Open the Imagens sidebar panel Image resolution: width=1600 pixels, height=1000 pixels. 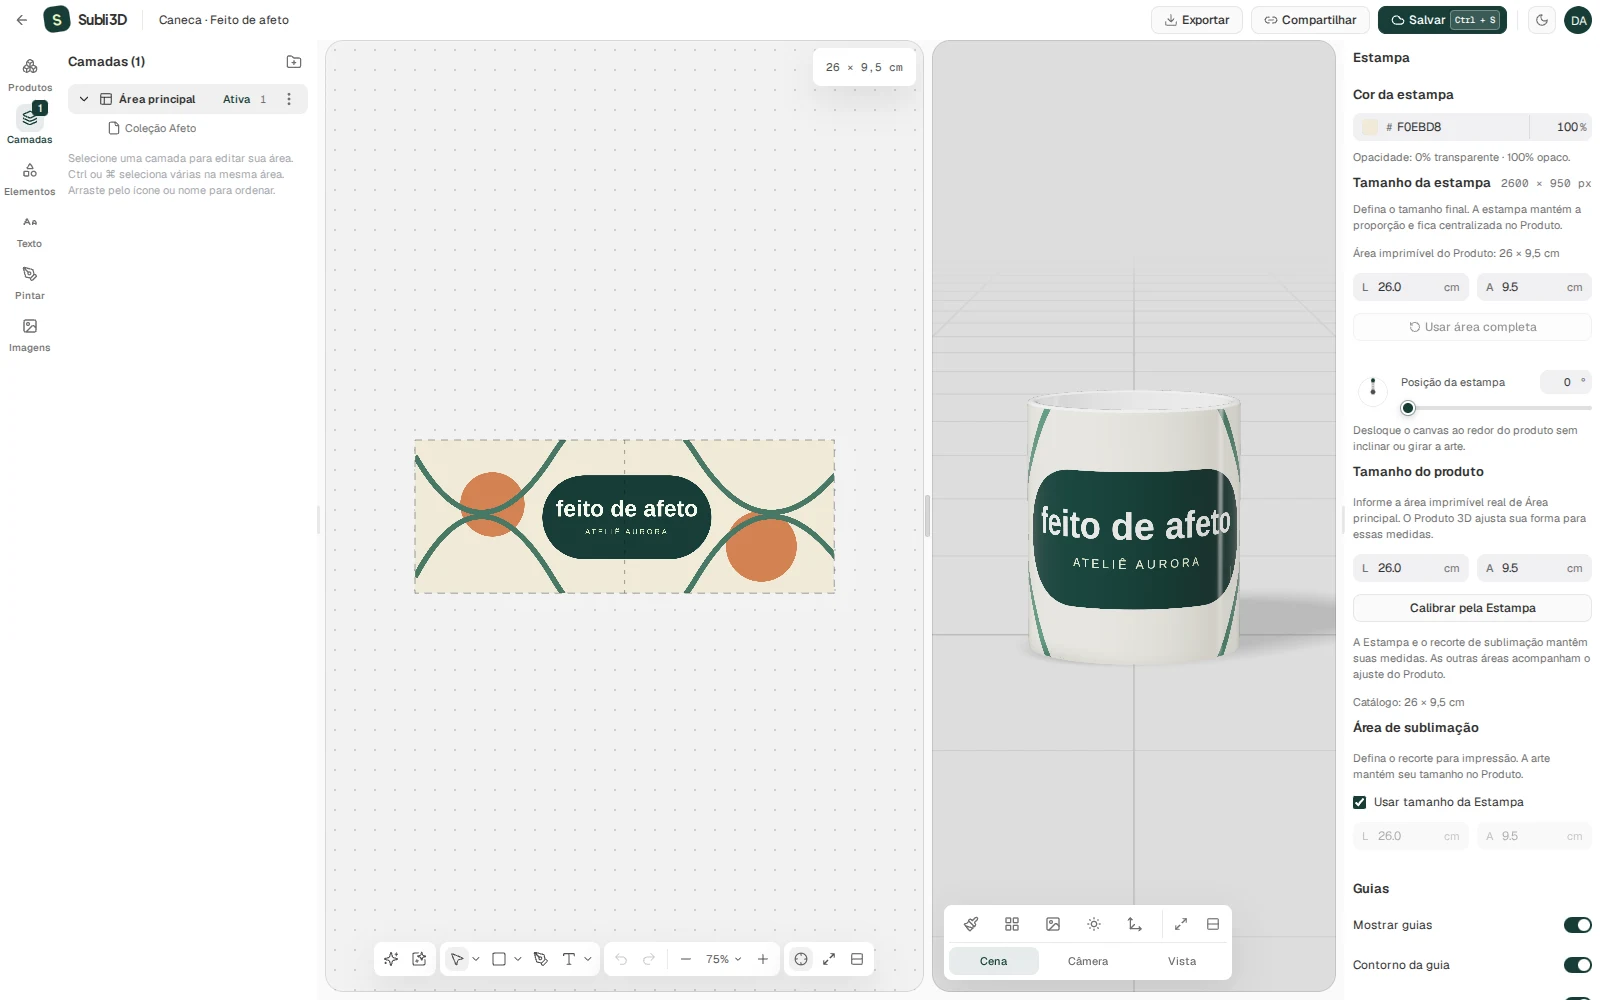tap(30, 335)
